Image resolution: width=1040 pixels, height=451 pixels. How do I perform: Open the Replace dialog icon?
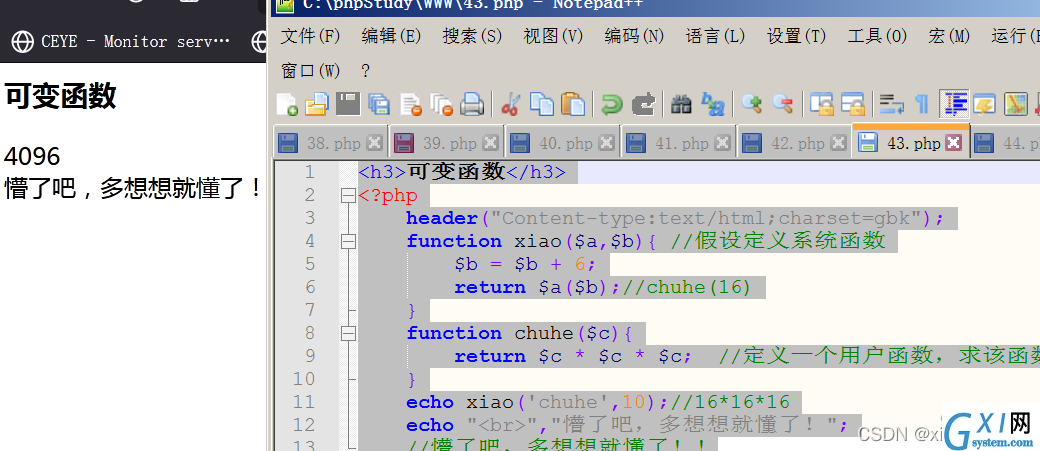(713, 104)
